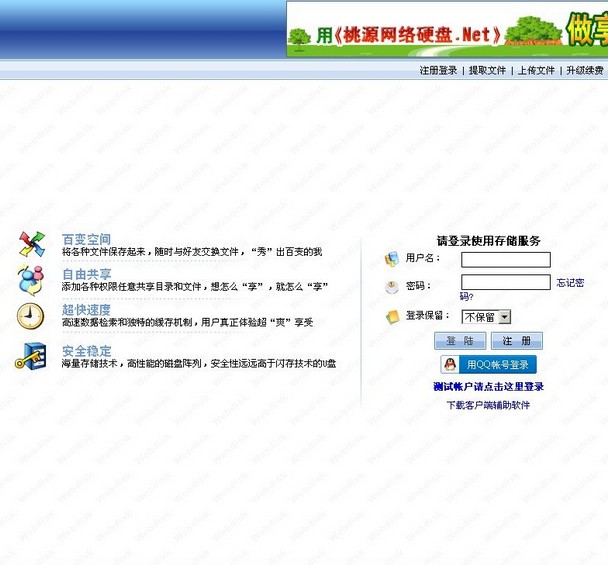This screenshot has width=608, height=565.
Task: Click the 请登录使用存储服务 title
Action: (489, 241)
